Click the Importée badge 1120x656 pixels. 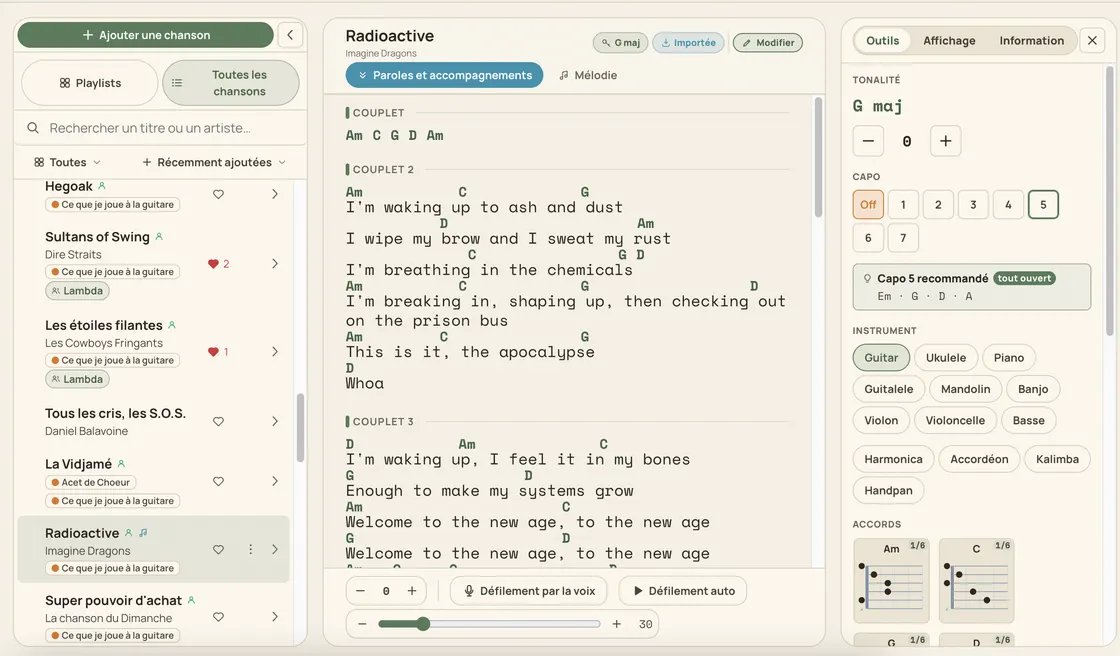point(689,43)
